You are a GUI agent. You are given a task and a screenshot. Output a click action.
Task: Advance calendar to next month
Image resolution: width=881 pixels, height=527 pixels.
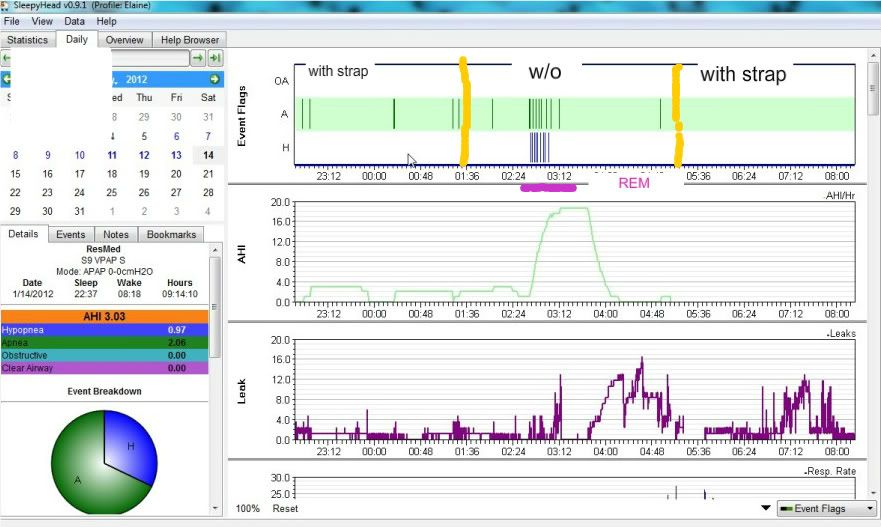[214, 79]
